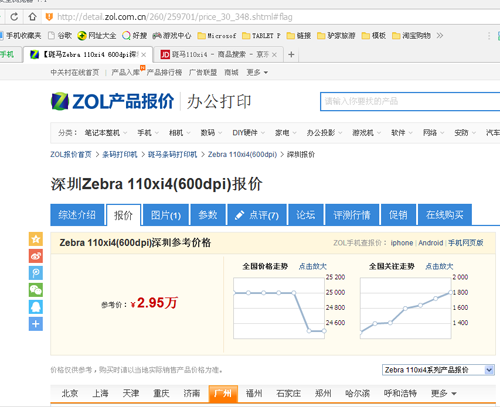Open the iphone price app link
This screenshot has width=500, height=407.
point(402,243)
